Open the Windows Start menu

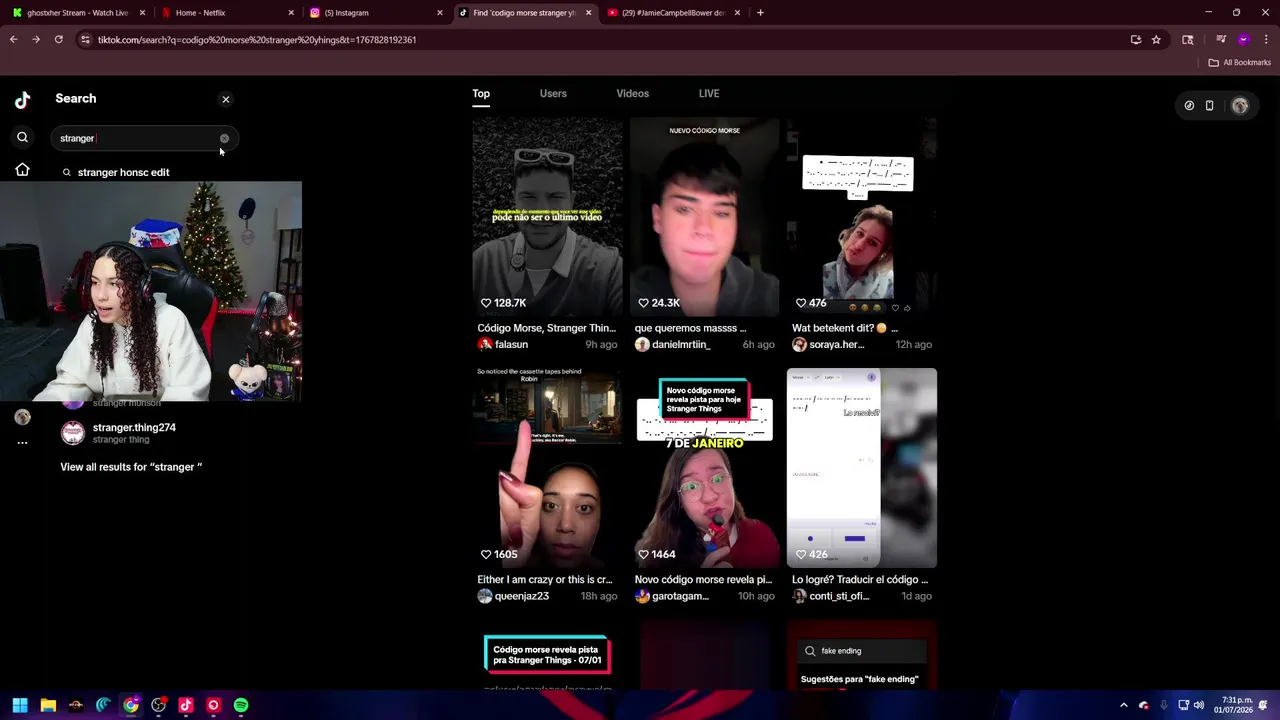pyautogui.click(x=20, y=705)
